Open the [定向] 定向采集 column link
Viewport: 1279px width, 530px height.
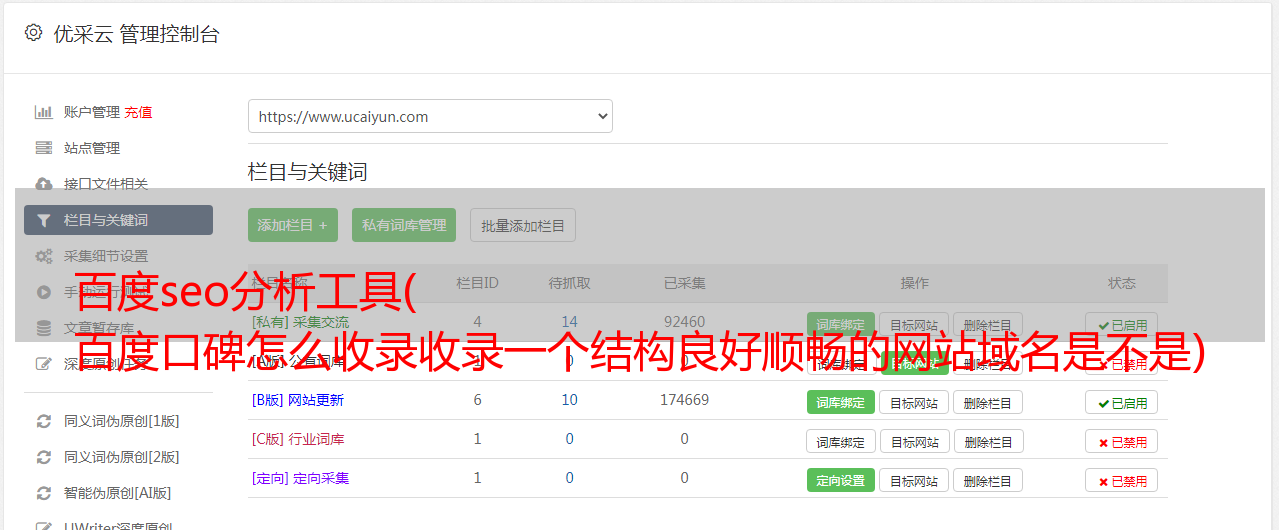pyautogui.click(x=301, y=478)
